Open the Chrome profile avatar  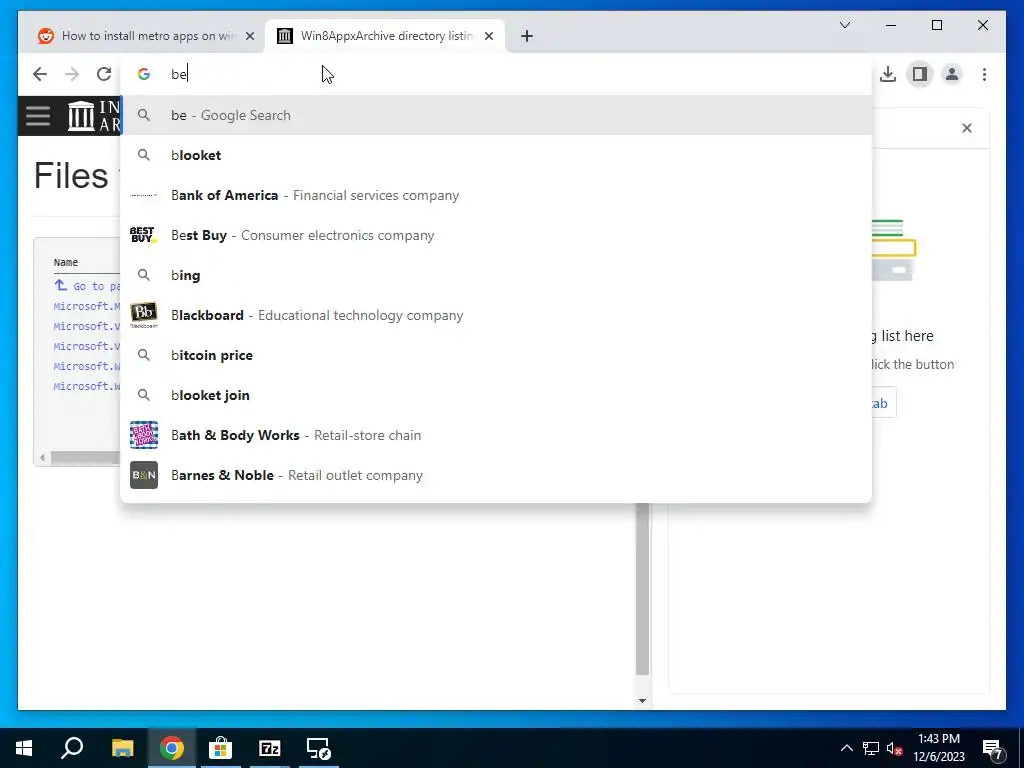coord(952,74)
